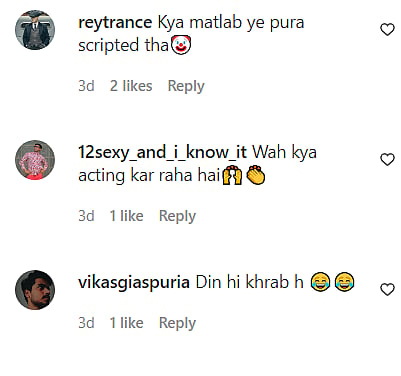
Task: Reply to vikasgiaspuria's comment
Action: point(177,323)
